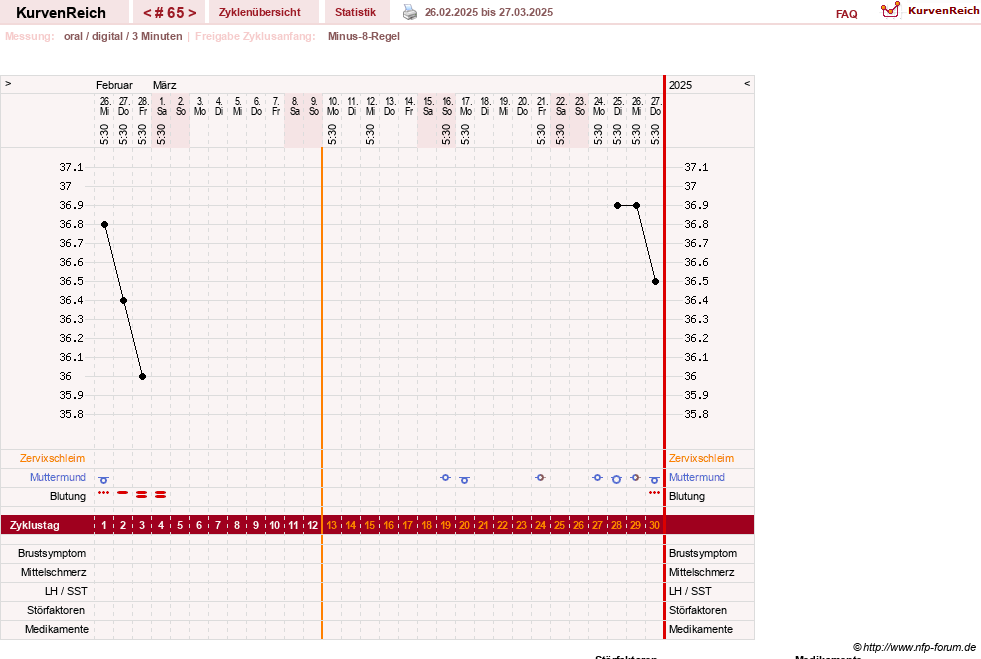Click the Muttermund symbol on cycle day 28

click(x=616, y=479)
